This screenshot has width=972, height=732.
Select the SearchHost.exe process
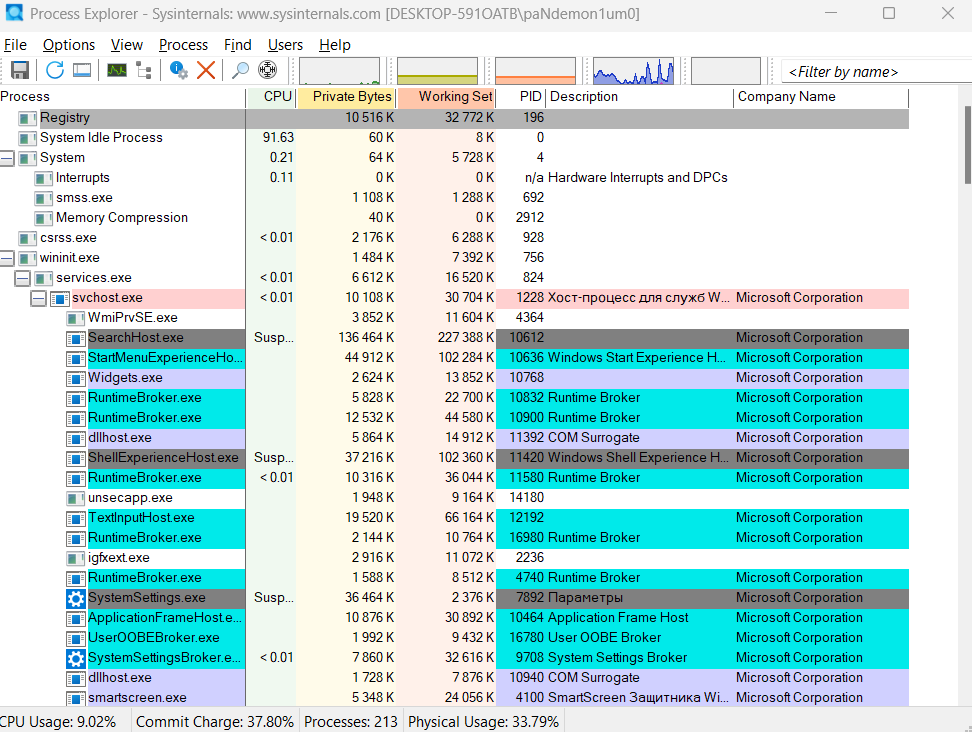click(454, 338)
